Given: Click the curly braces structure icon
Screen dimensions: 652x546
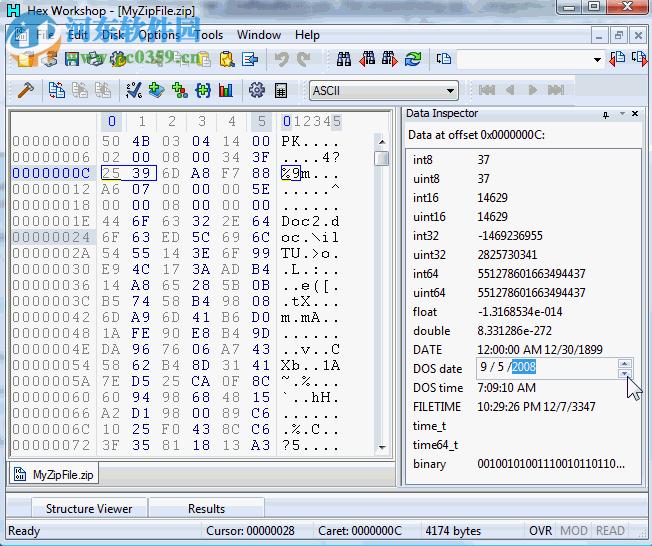Looking at the screenshot, I should pyautogui.click(x=203, y=90).
